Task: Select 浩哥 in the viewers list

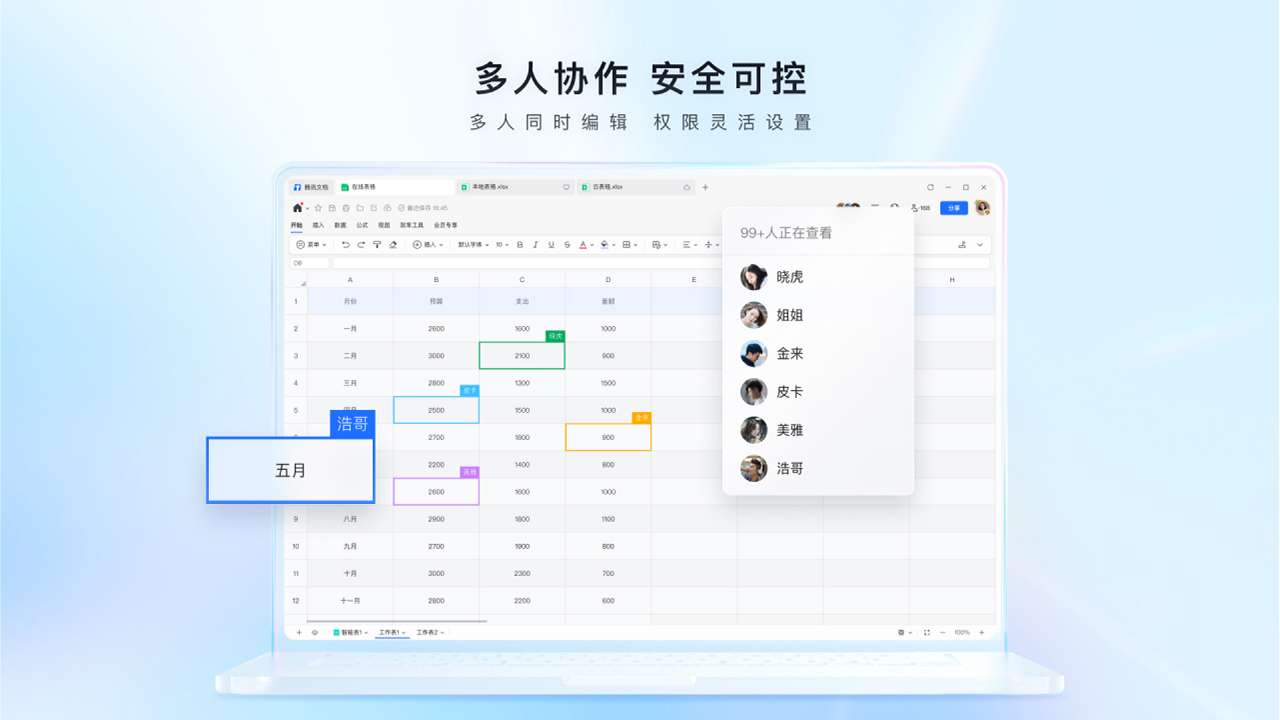Action: (818, 468)
